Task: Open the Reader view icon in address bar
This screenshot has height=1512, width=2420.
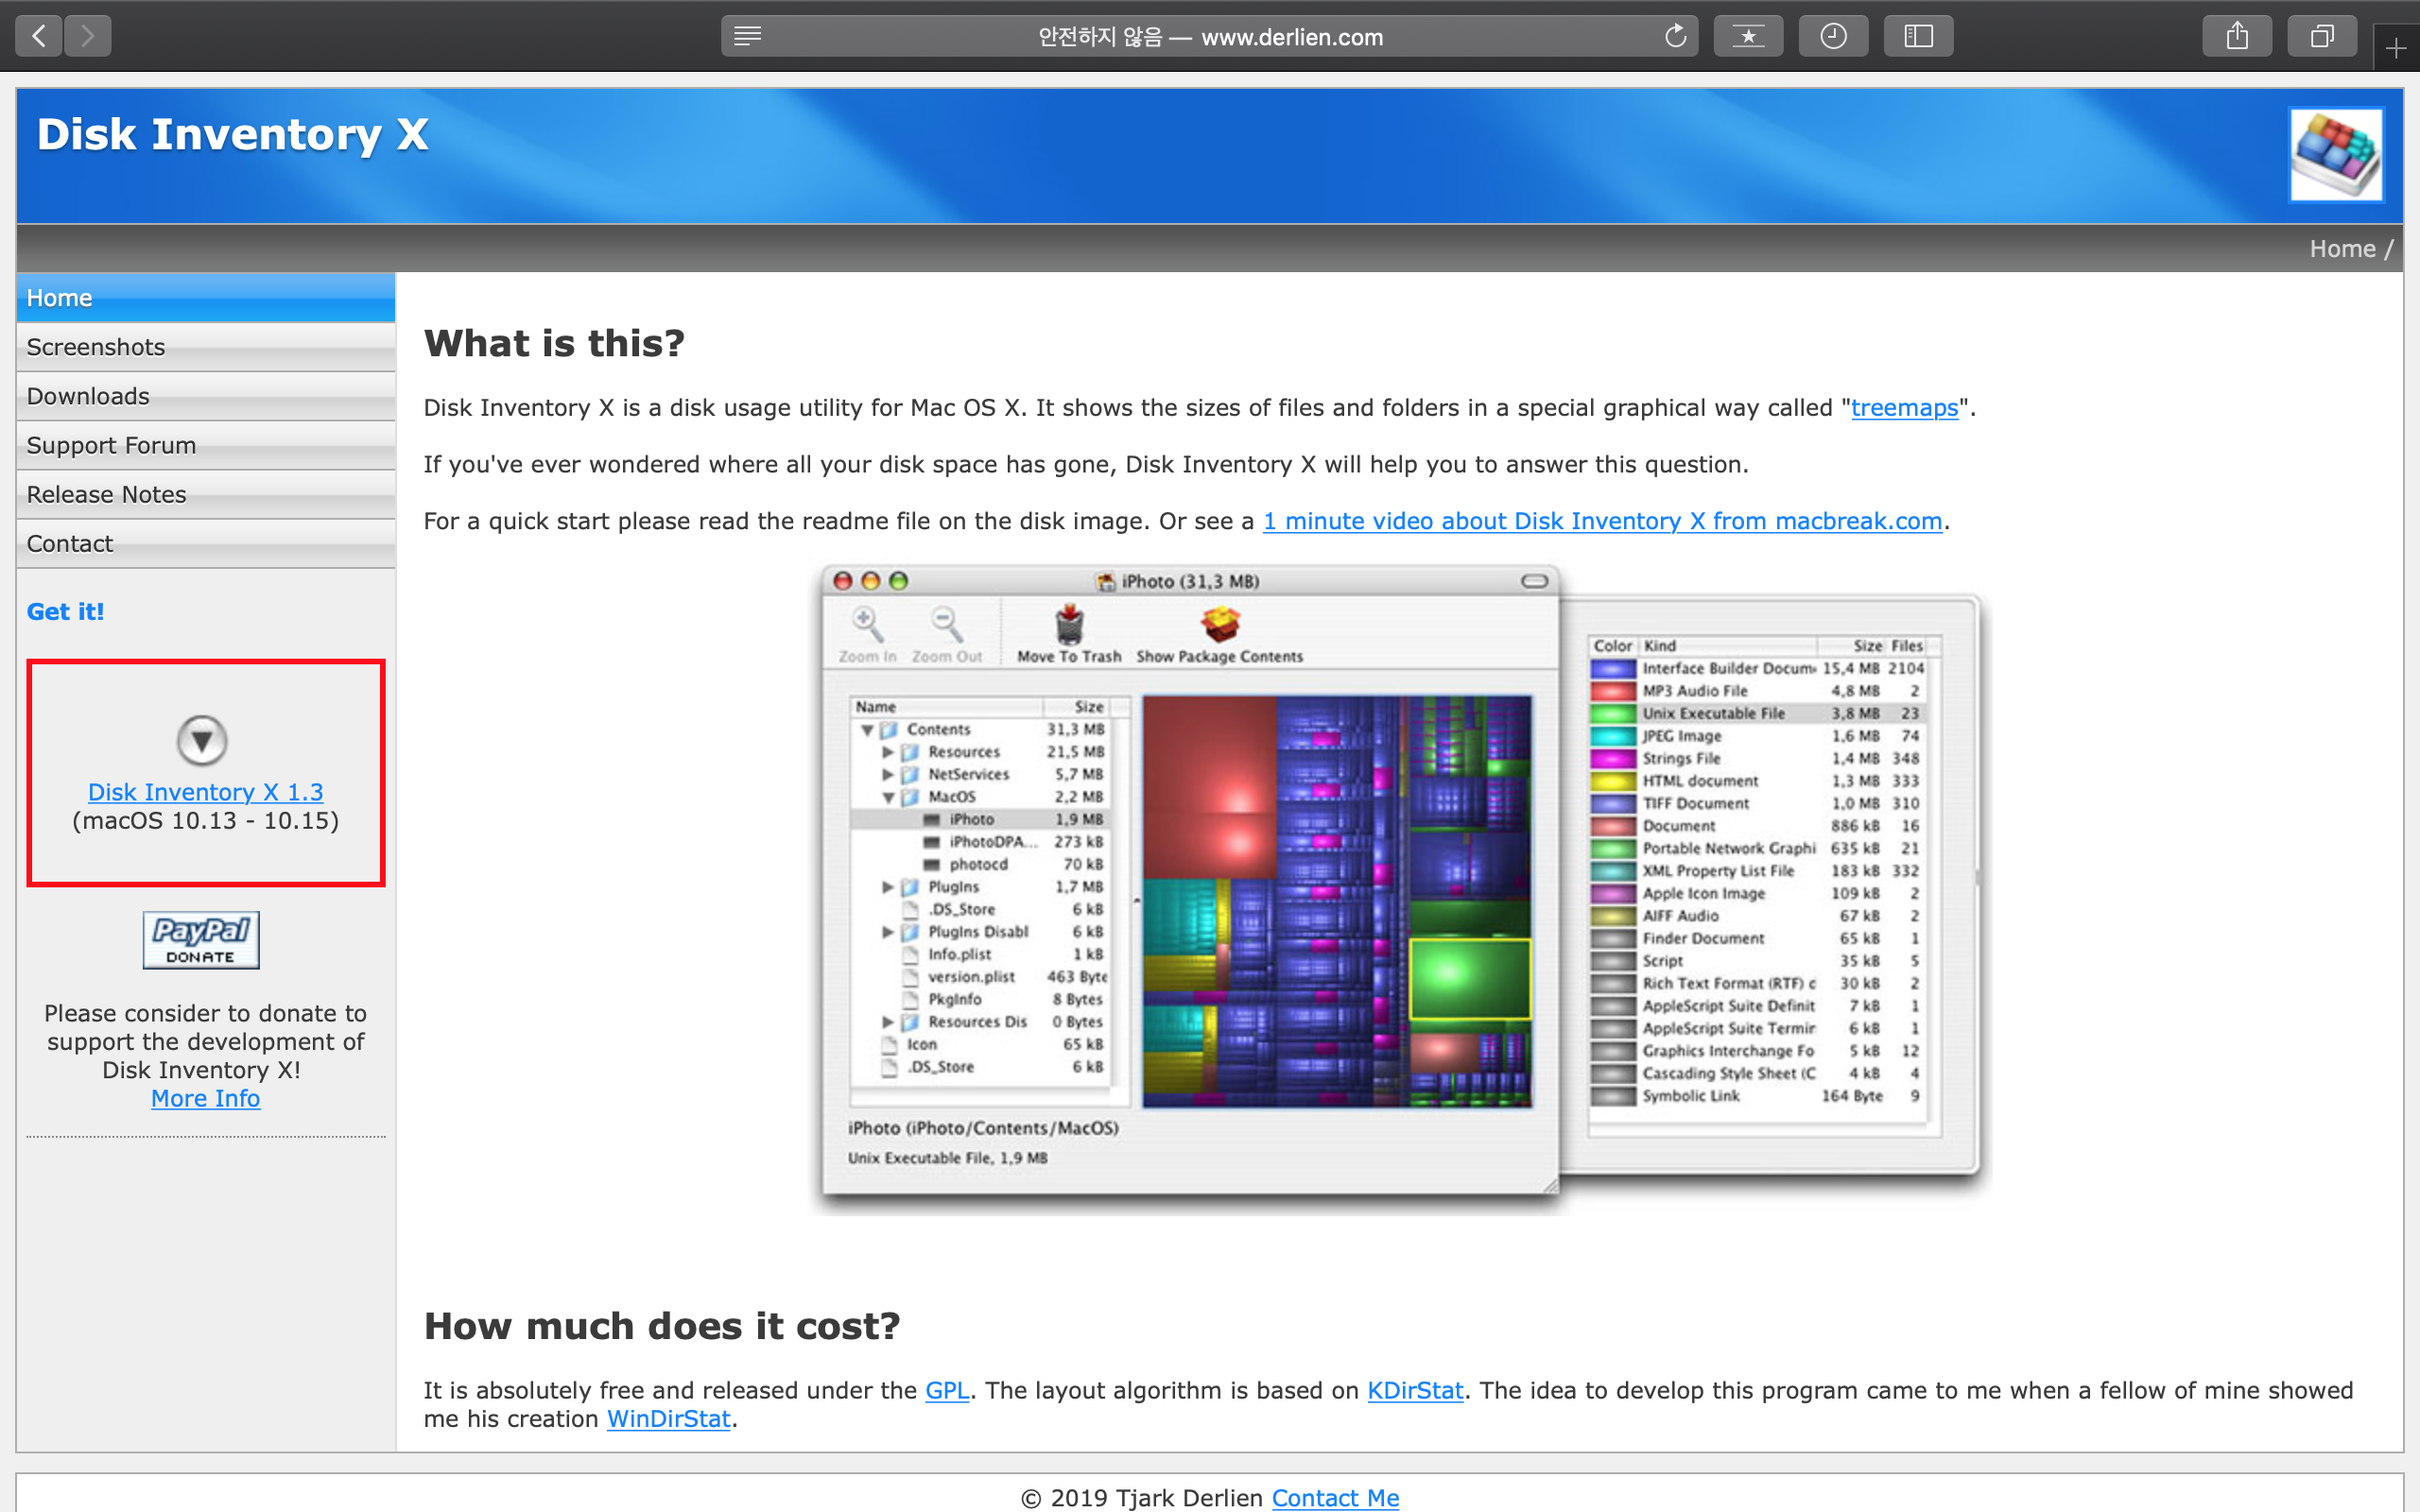Action: tap(747, 37)
